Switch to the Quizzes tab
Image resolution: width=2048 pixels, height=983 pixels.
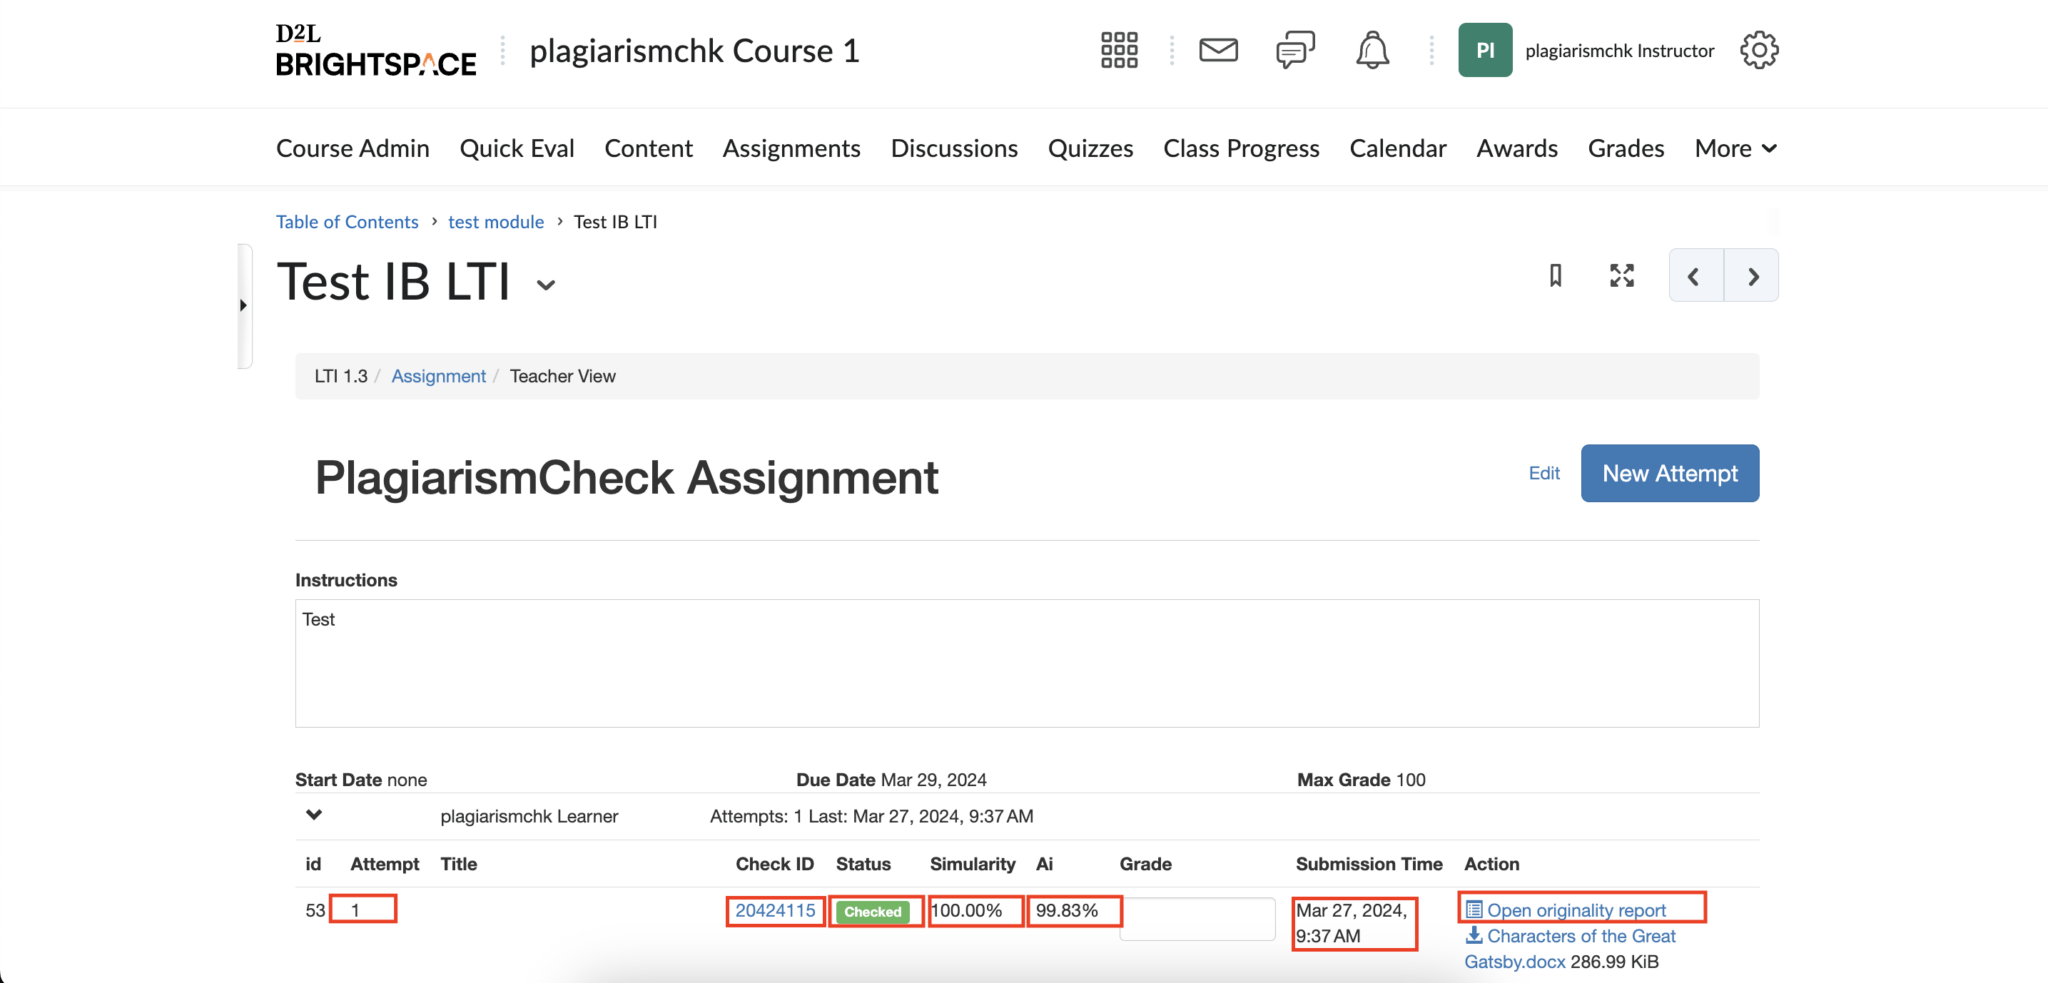[1090, 147]
